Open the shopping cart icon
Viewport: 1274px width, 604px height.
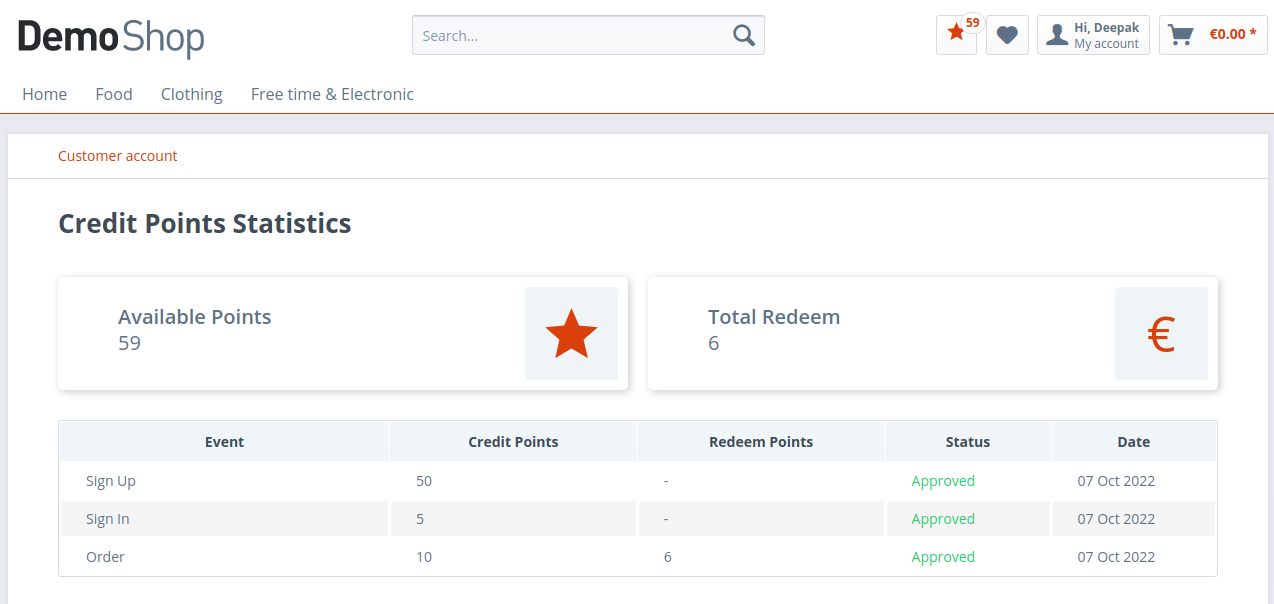click(1181, 35)
